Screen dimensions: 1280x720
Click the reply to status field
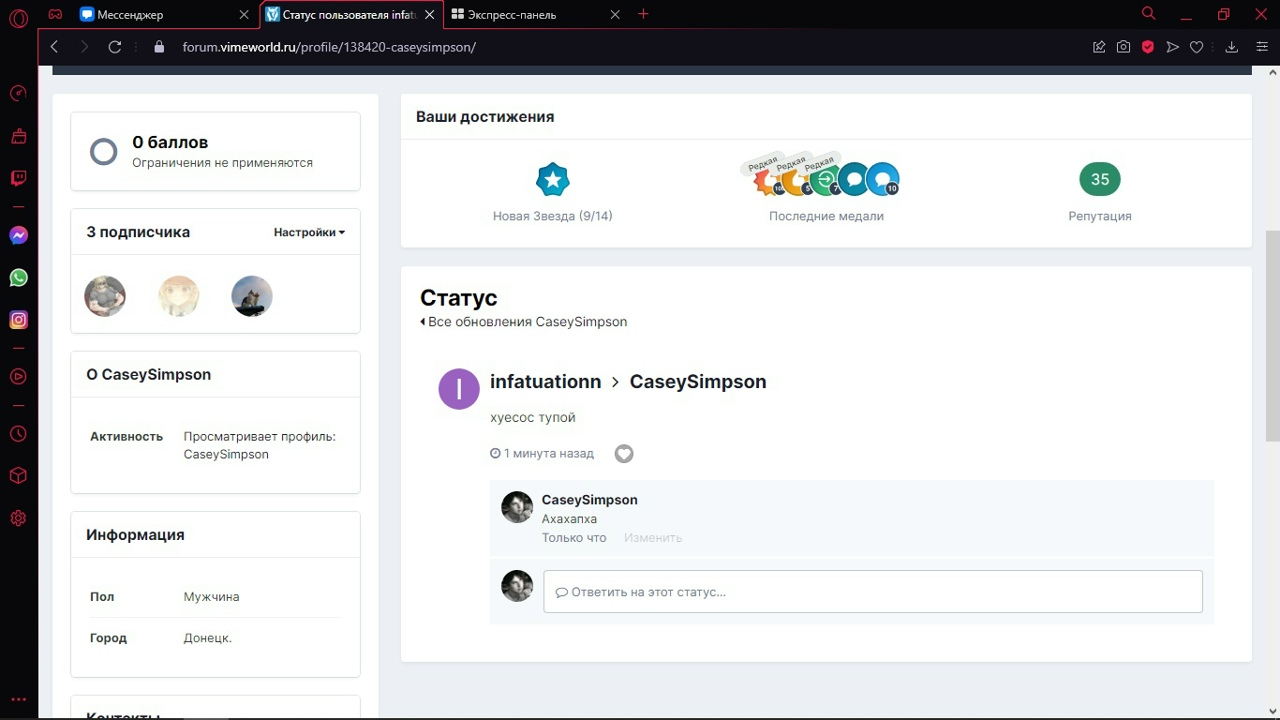tap(872, 592)
